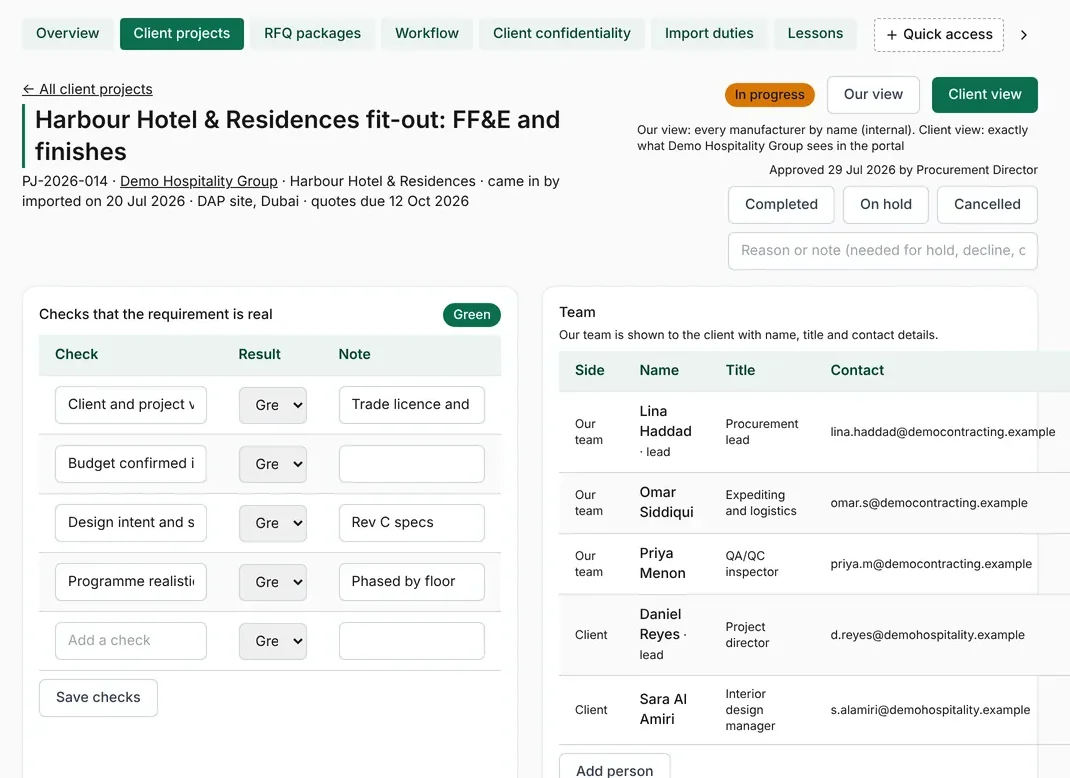Open Demo Hospitality Group client link
The image size is (1070, 778).
click(199, 182)
